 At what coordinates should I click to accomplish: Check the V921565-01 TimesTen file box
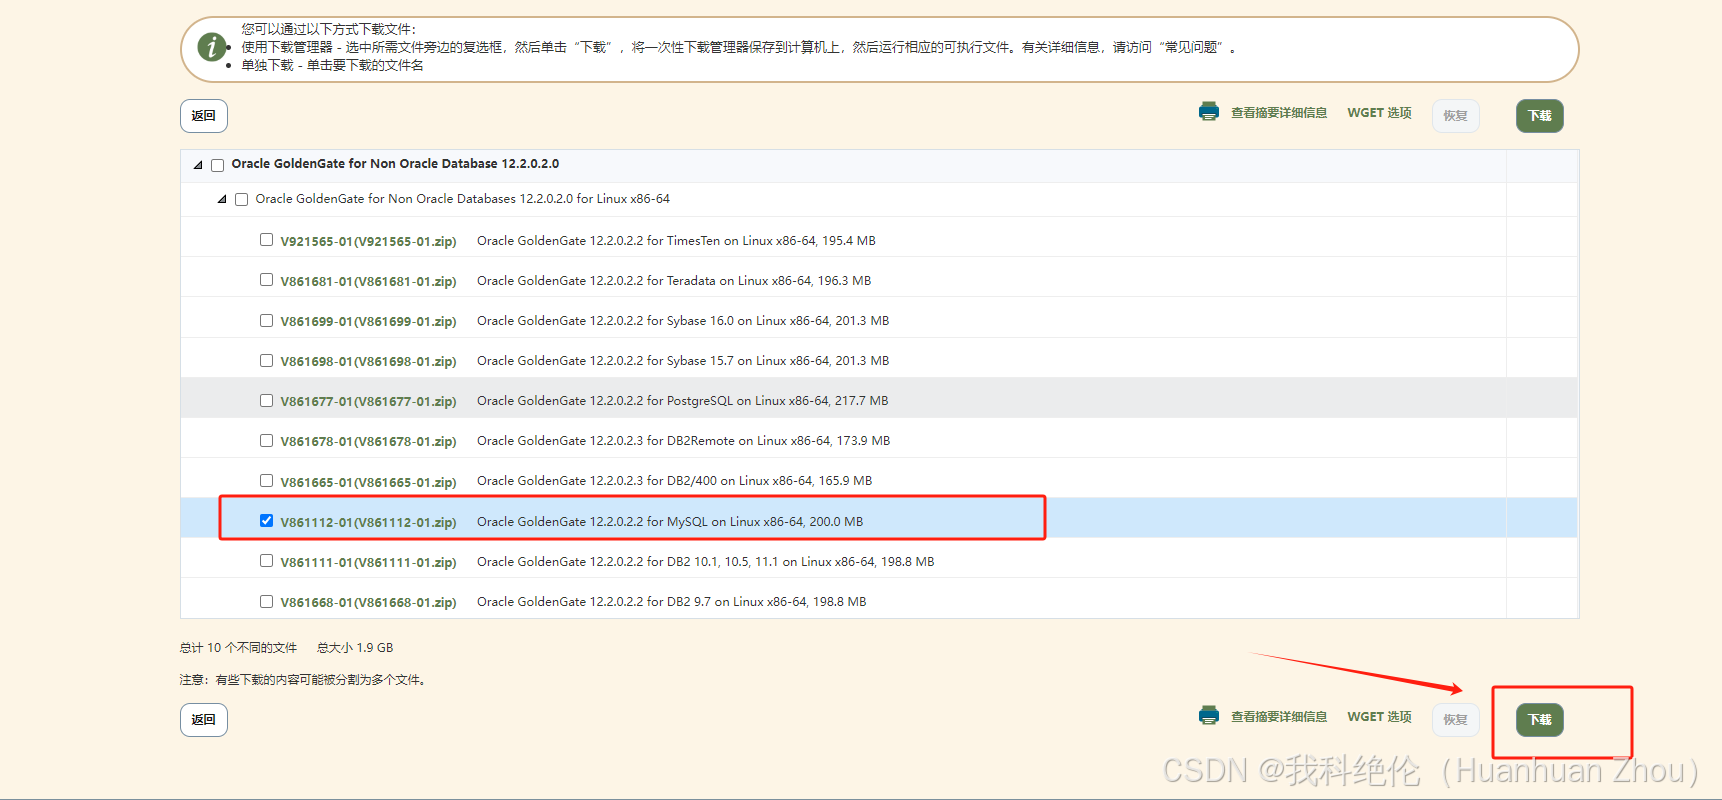pos(266,240)
